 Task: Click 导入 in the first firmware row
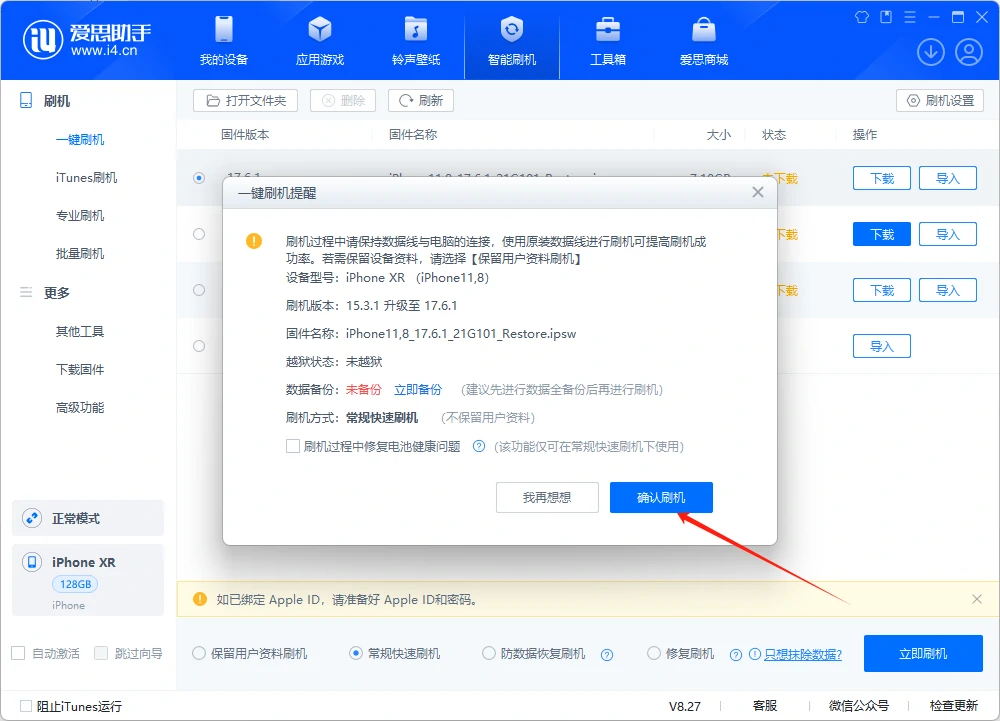(948, 178)
